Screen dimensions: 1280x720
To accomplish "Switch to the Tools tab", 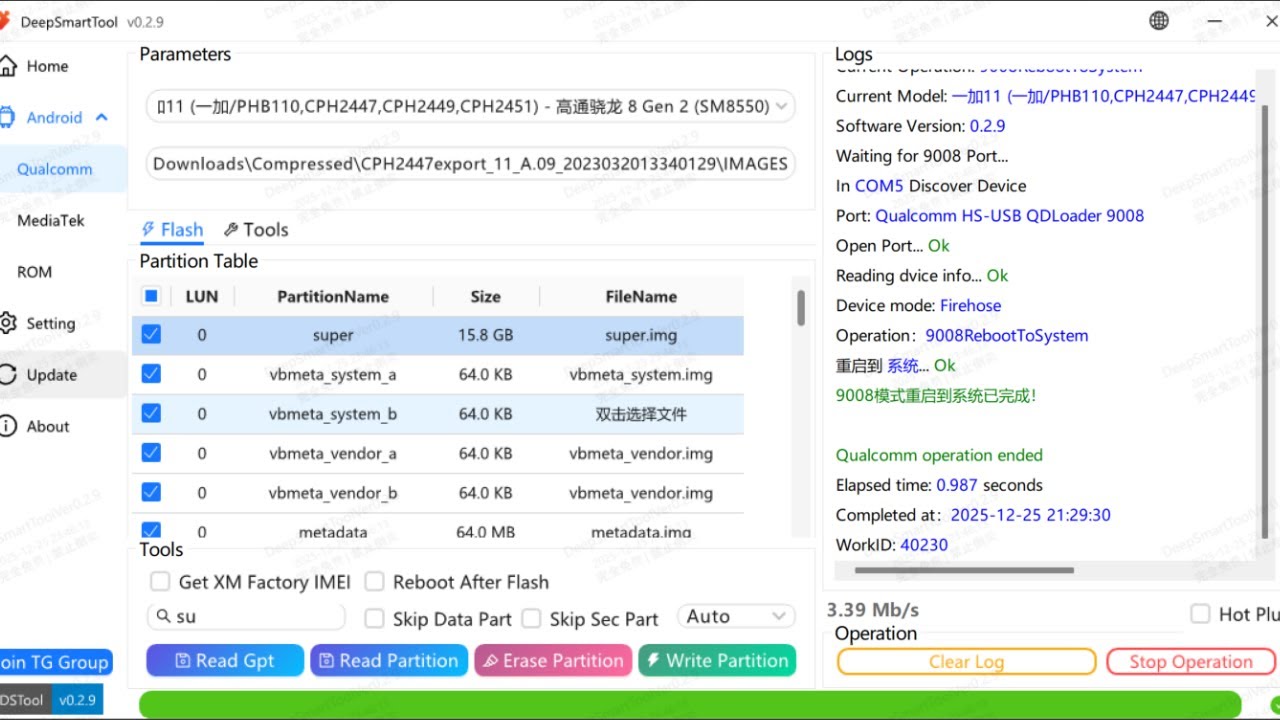I will (256, 230).
